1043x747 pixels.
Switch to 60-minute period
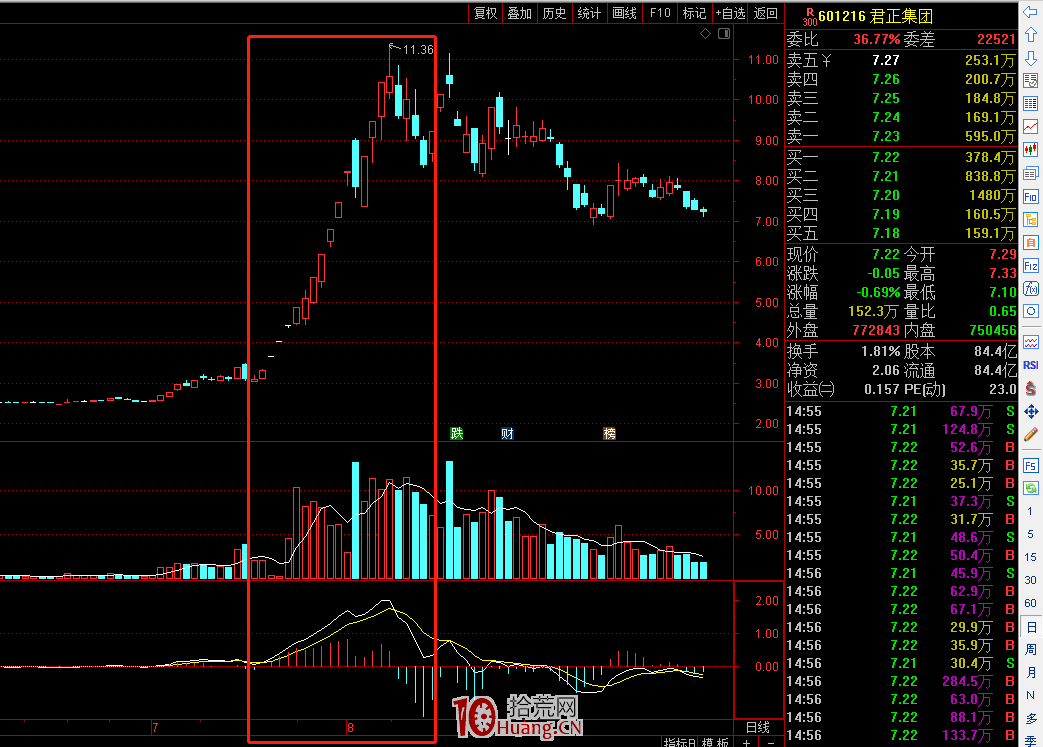pyautogui.click(x=1030, y=603)
